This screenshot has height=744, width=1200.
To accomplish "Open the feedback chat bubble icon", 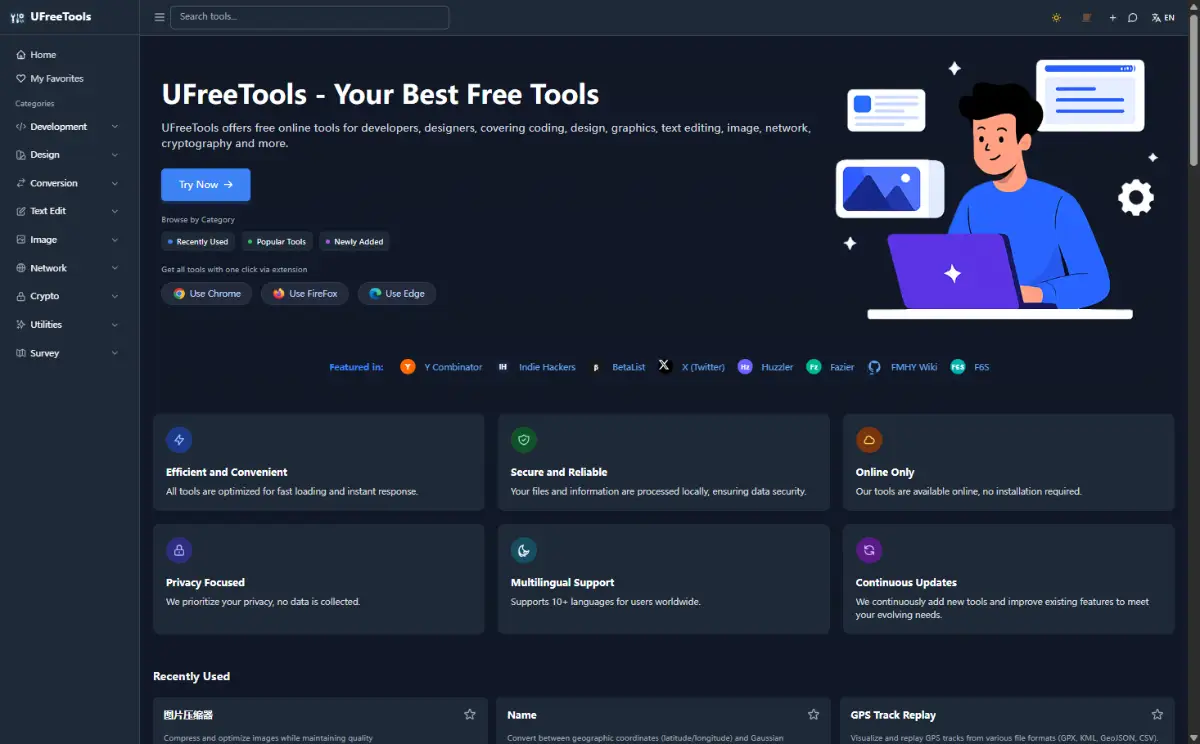I will [1132, 17].
